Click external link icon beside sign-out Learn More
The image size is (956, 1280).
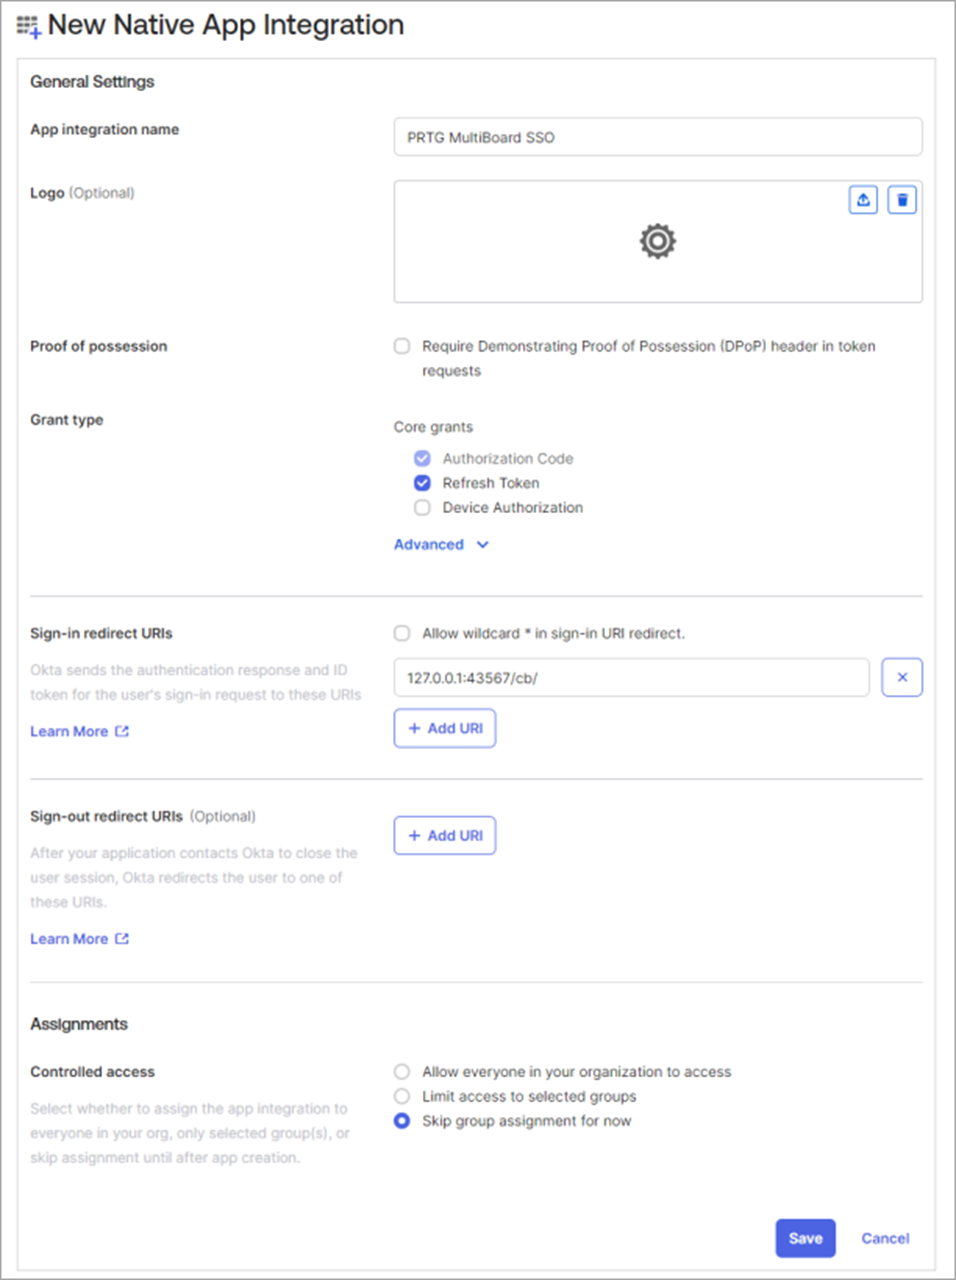pyautogui.click(x=122, y=938)
